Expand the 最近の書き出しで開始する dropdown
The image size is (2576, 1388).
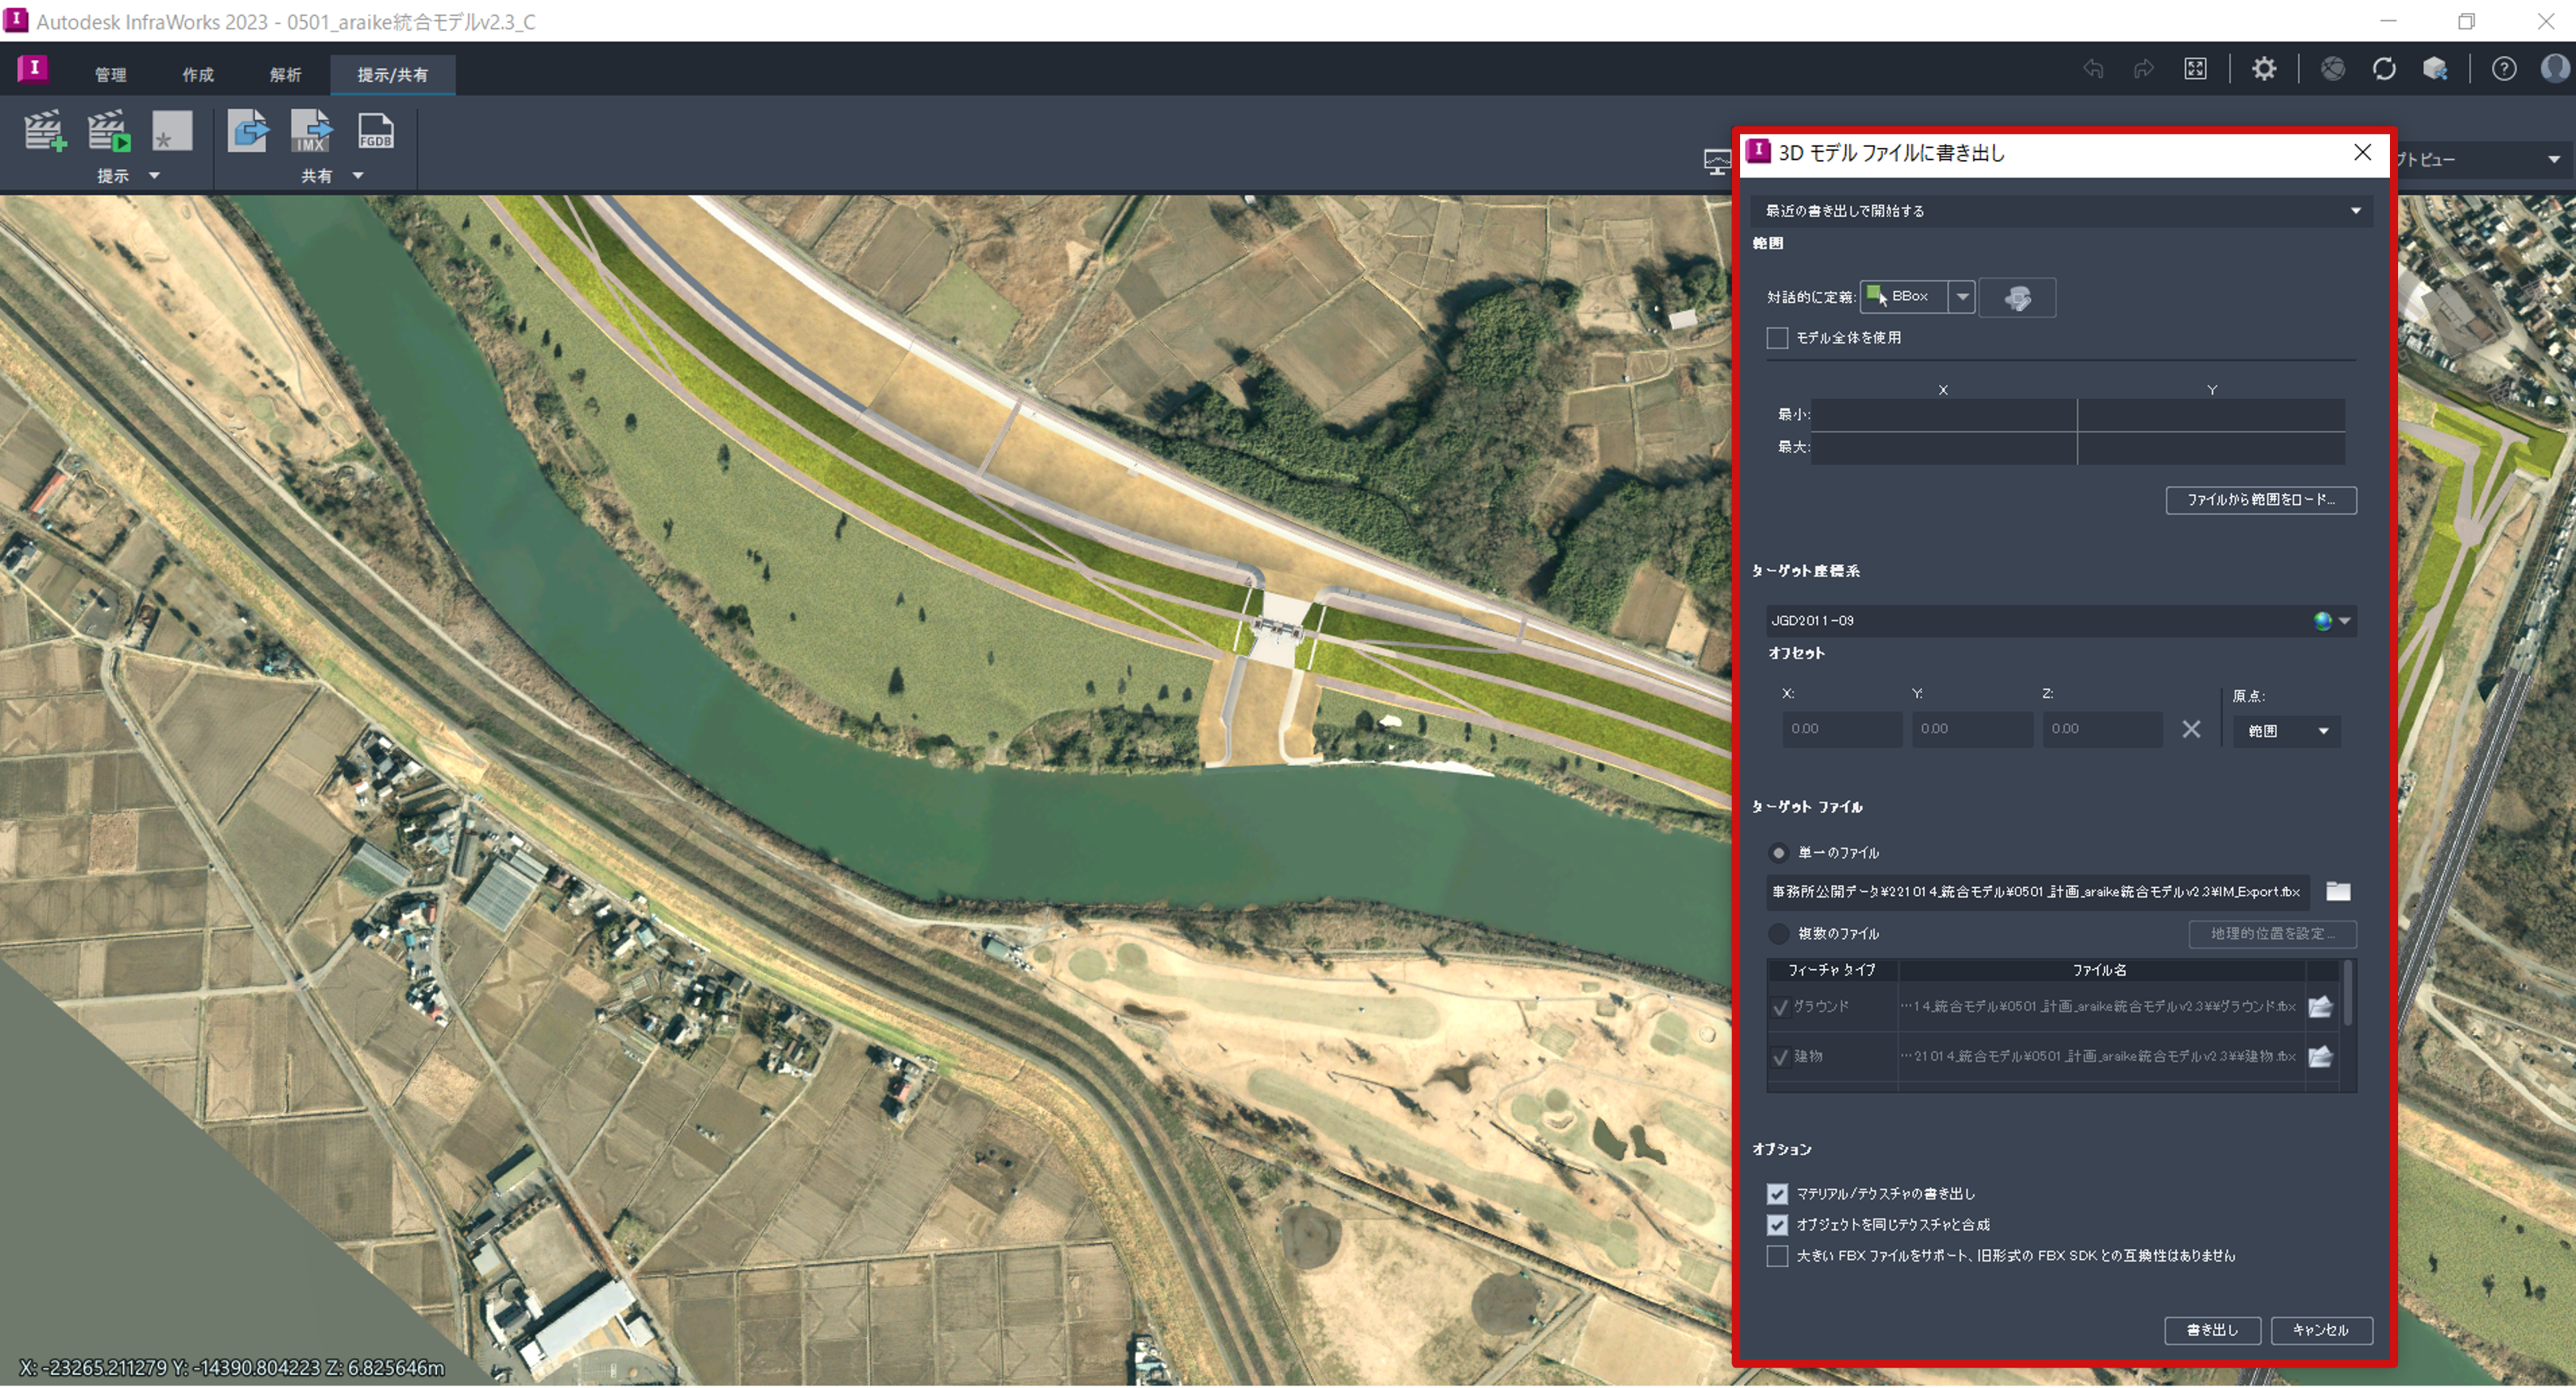coord(2355,211)
